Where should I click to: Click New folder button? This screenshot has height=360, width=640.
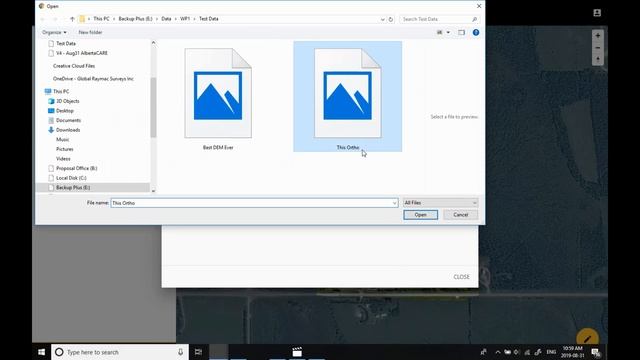click(x=90, y=32)
